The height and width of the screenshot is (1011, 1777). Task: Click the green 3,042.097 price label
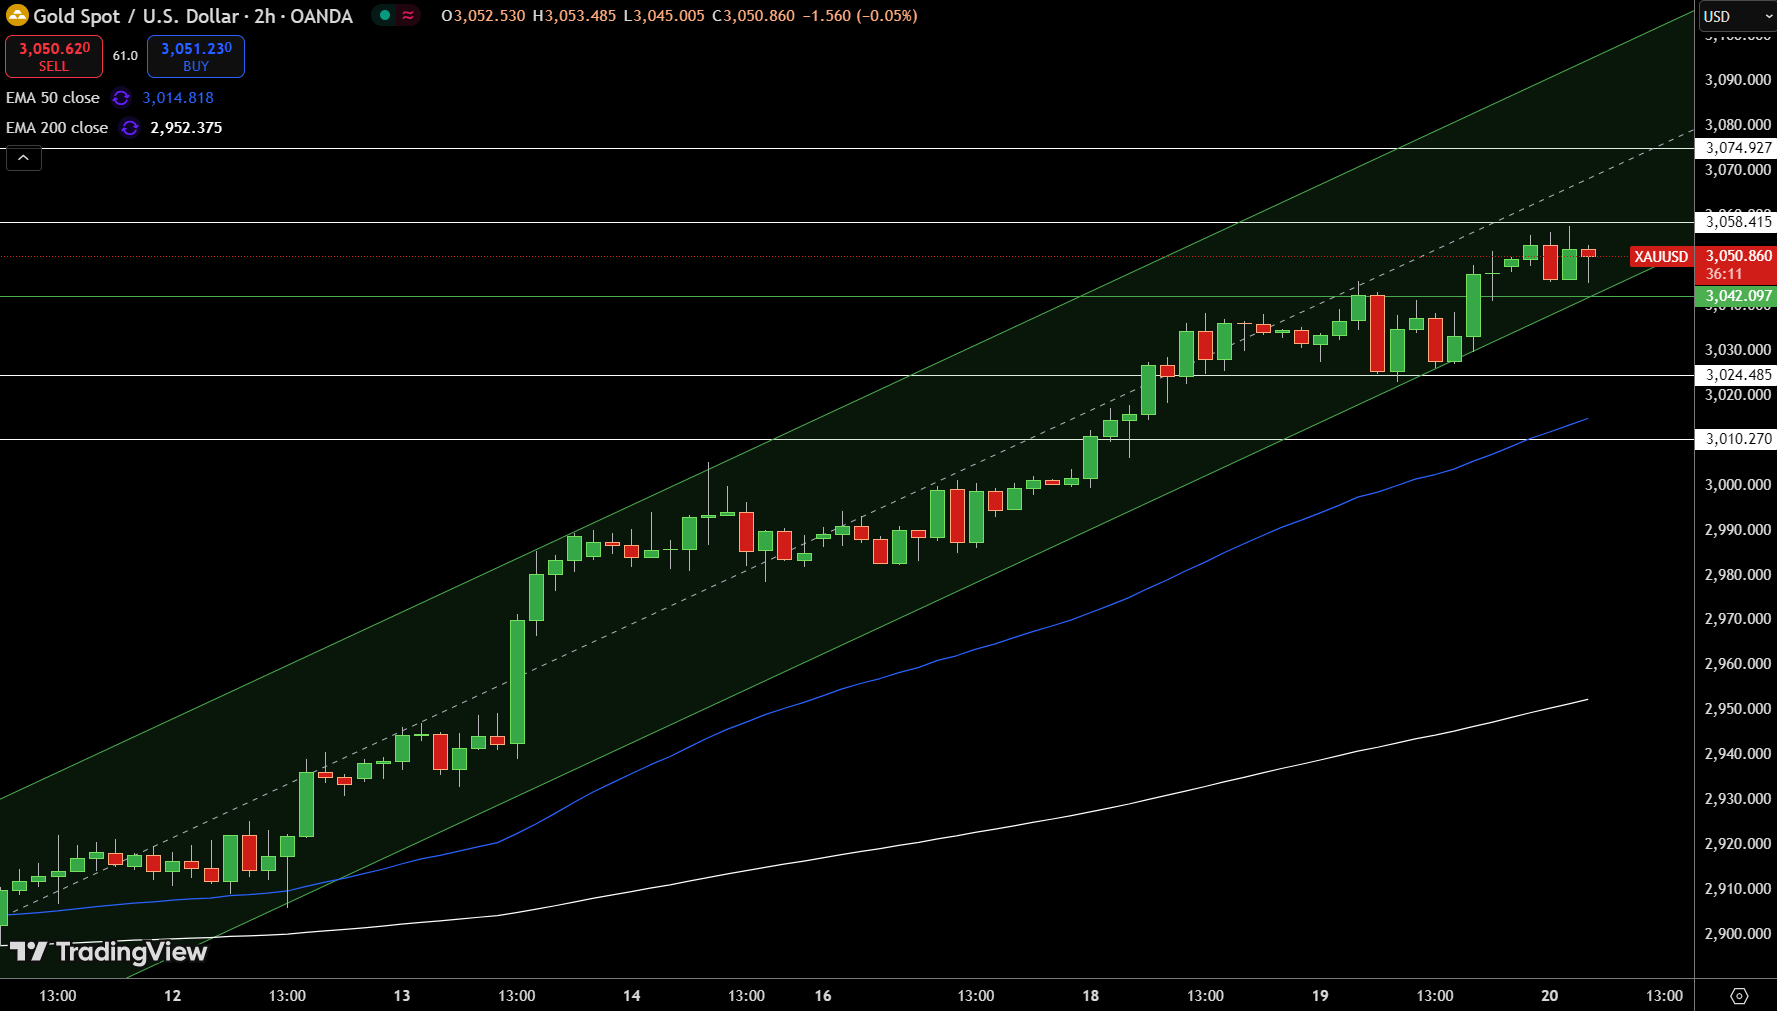(1737, 296)
